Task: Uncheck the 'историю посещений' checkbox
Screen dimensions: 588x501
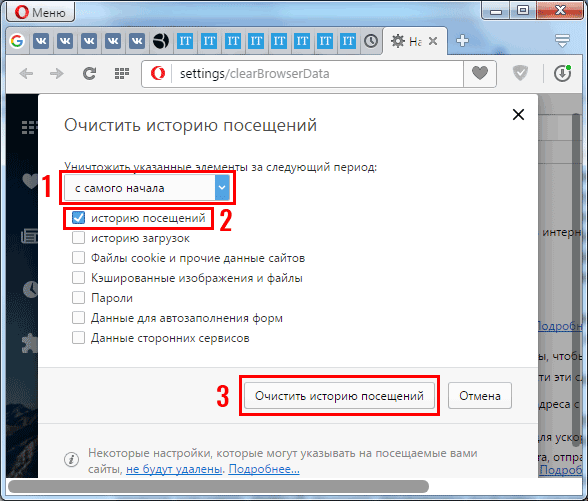Action: tap(78, 218)
